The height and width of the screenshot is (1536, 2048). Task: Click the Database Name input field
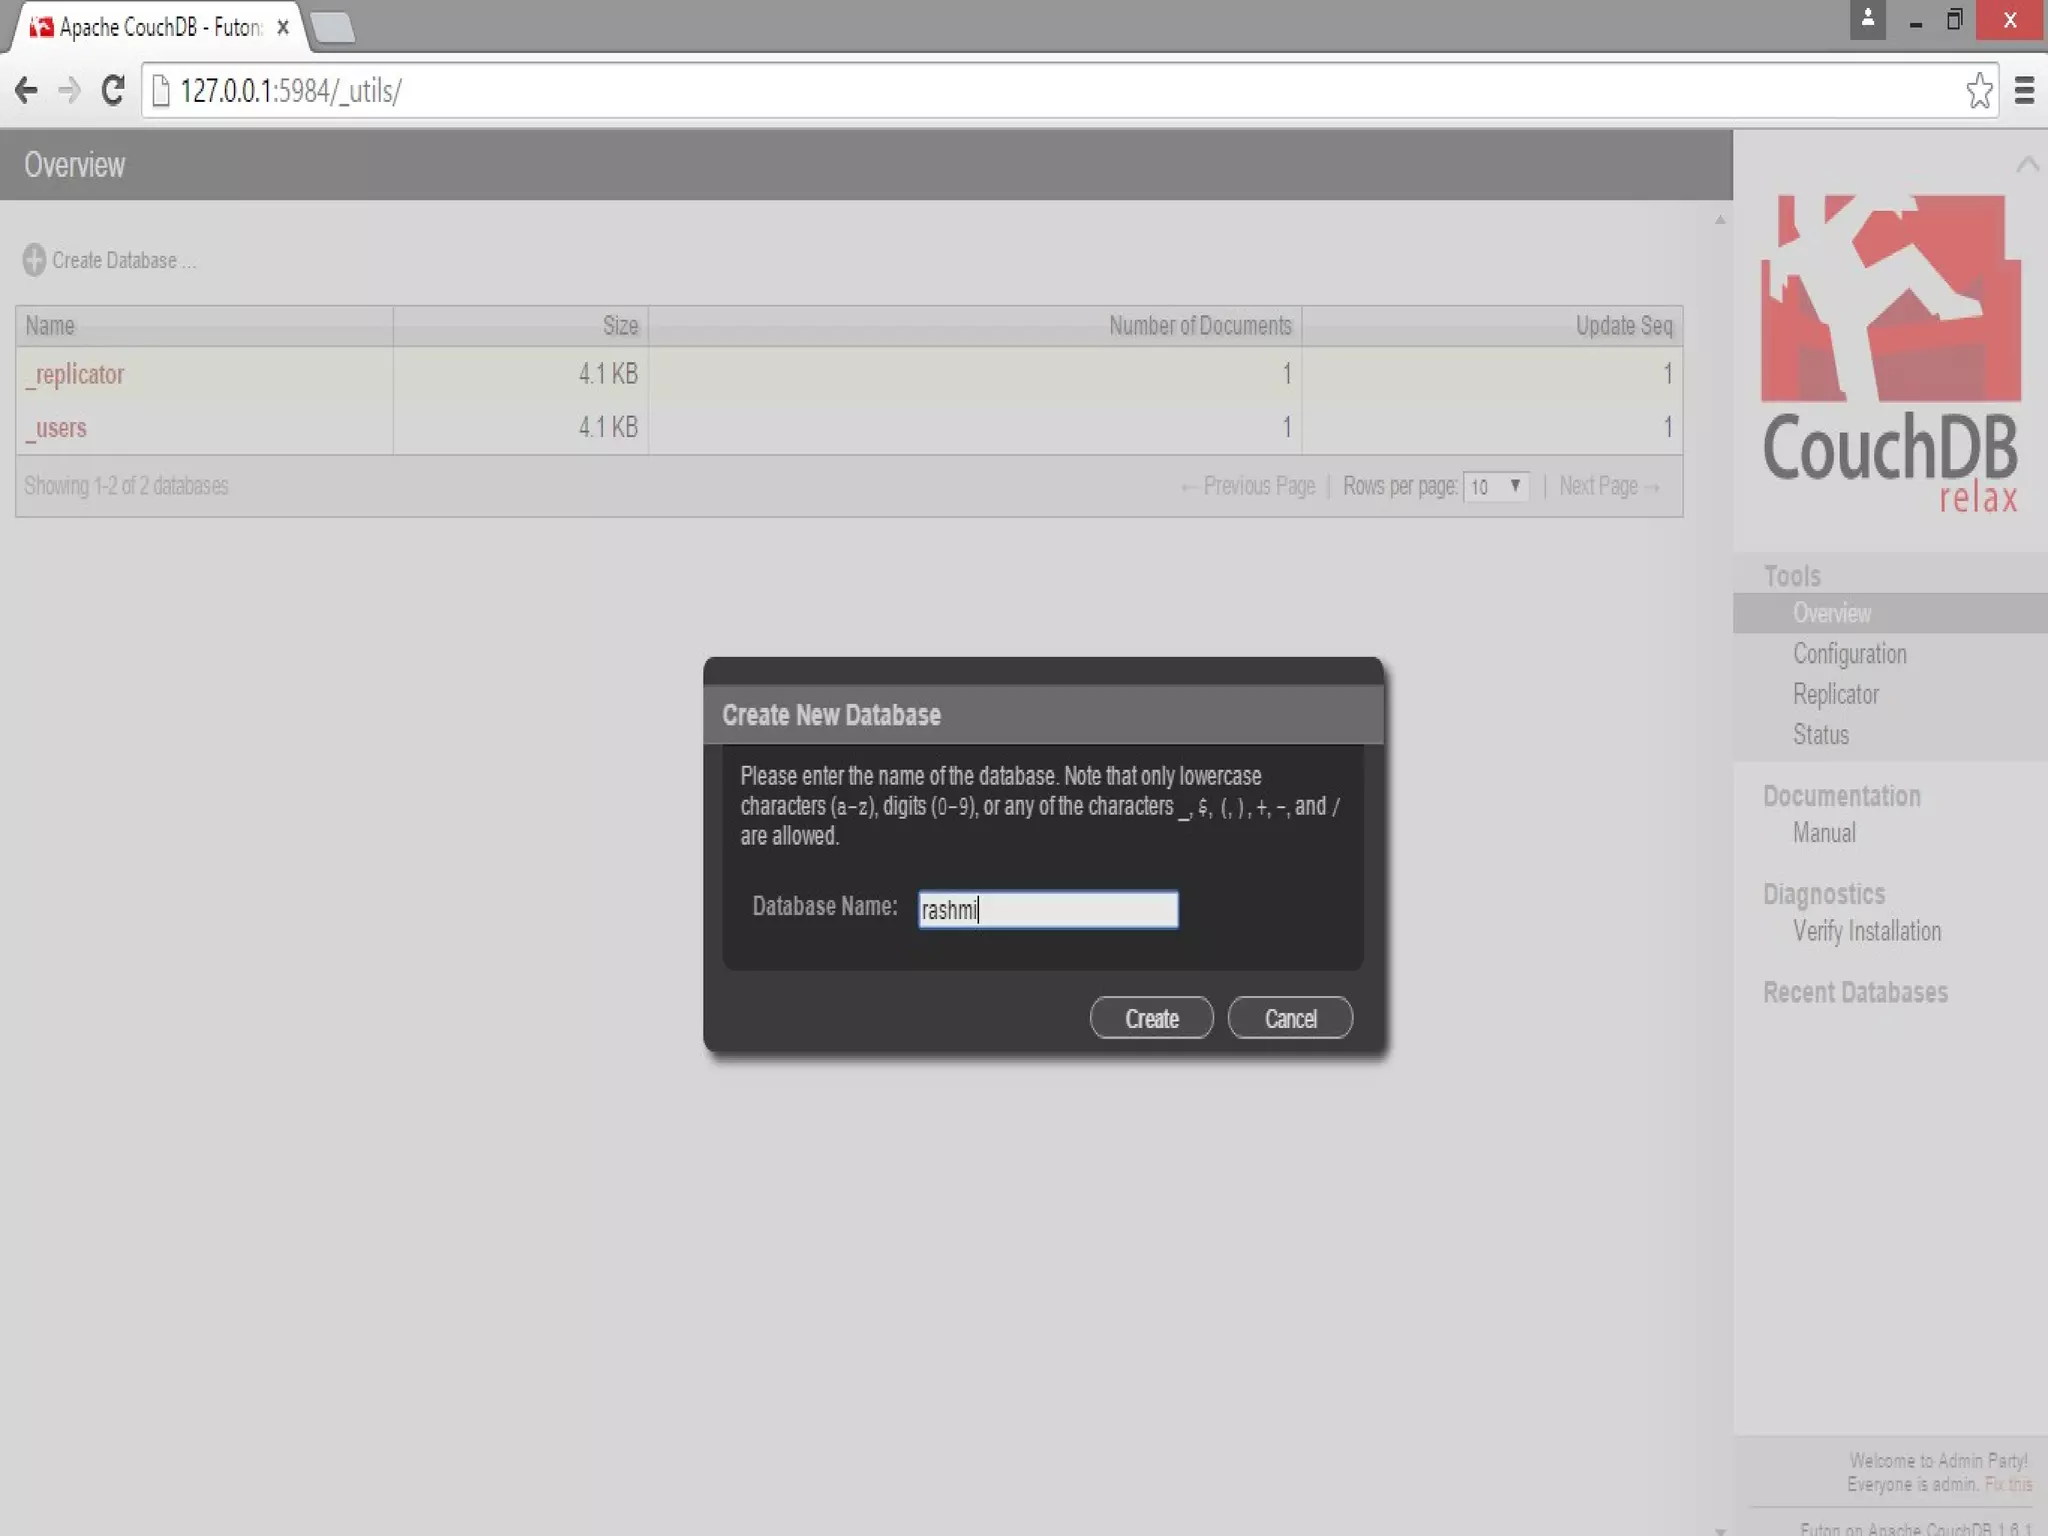(x=1047, y=909)
